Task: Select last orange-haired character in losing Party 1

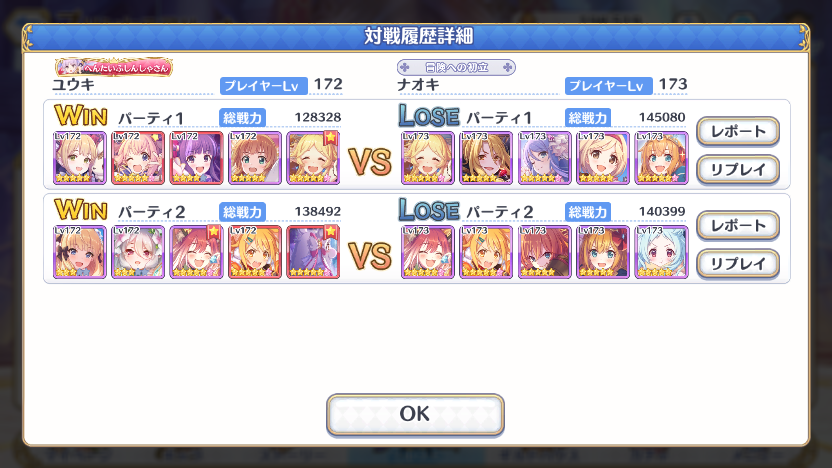Action: [661, 158]
